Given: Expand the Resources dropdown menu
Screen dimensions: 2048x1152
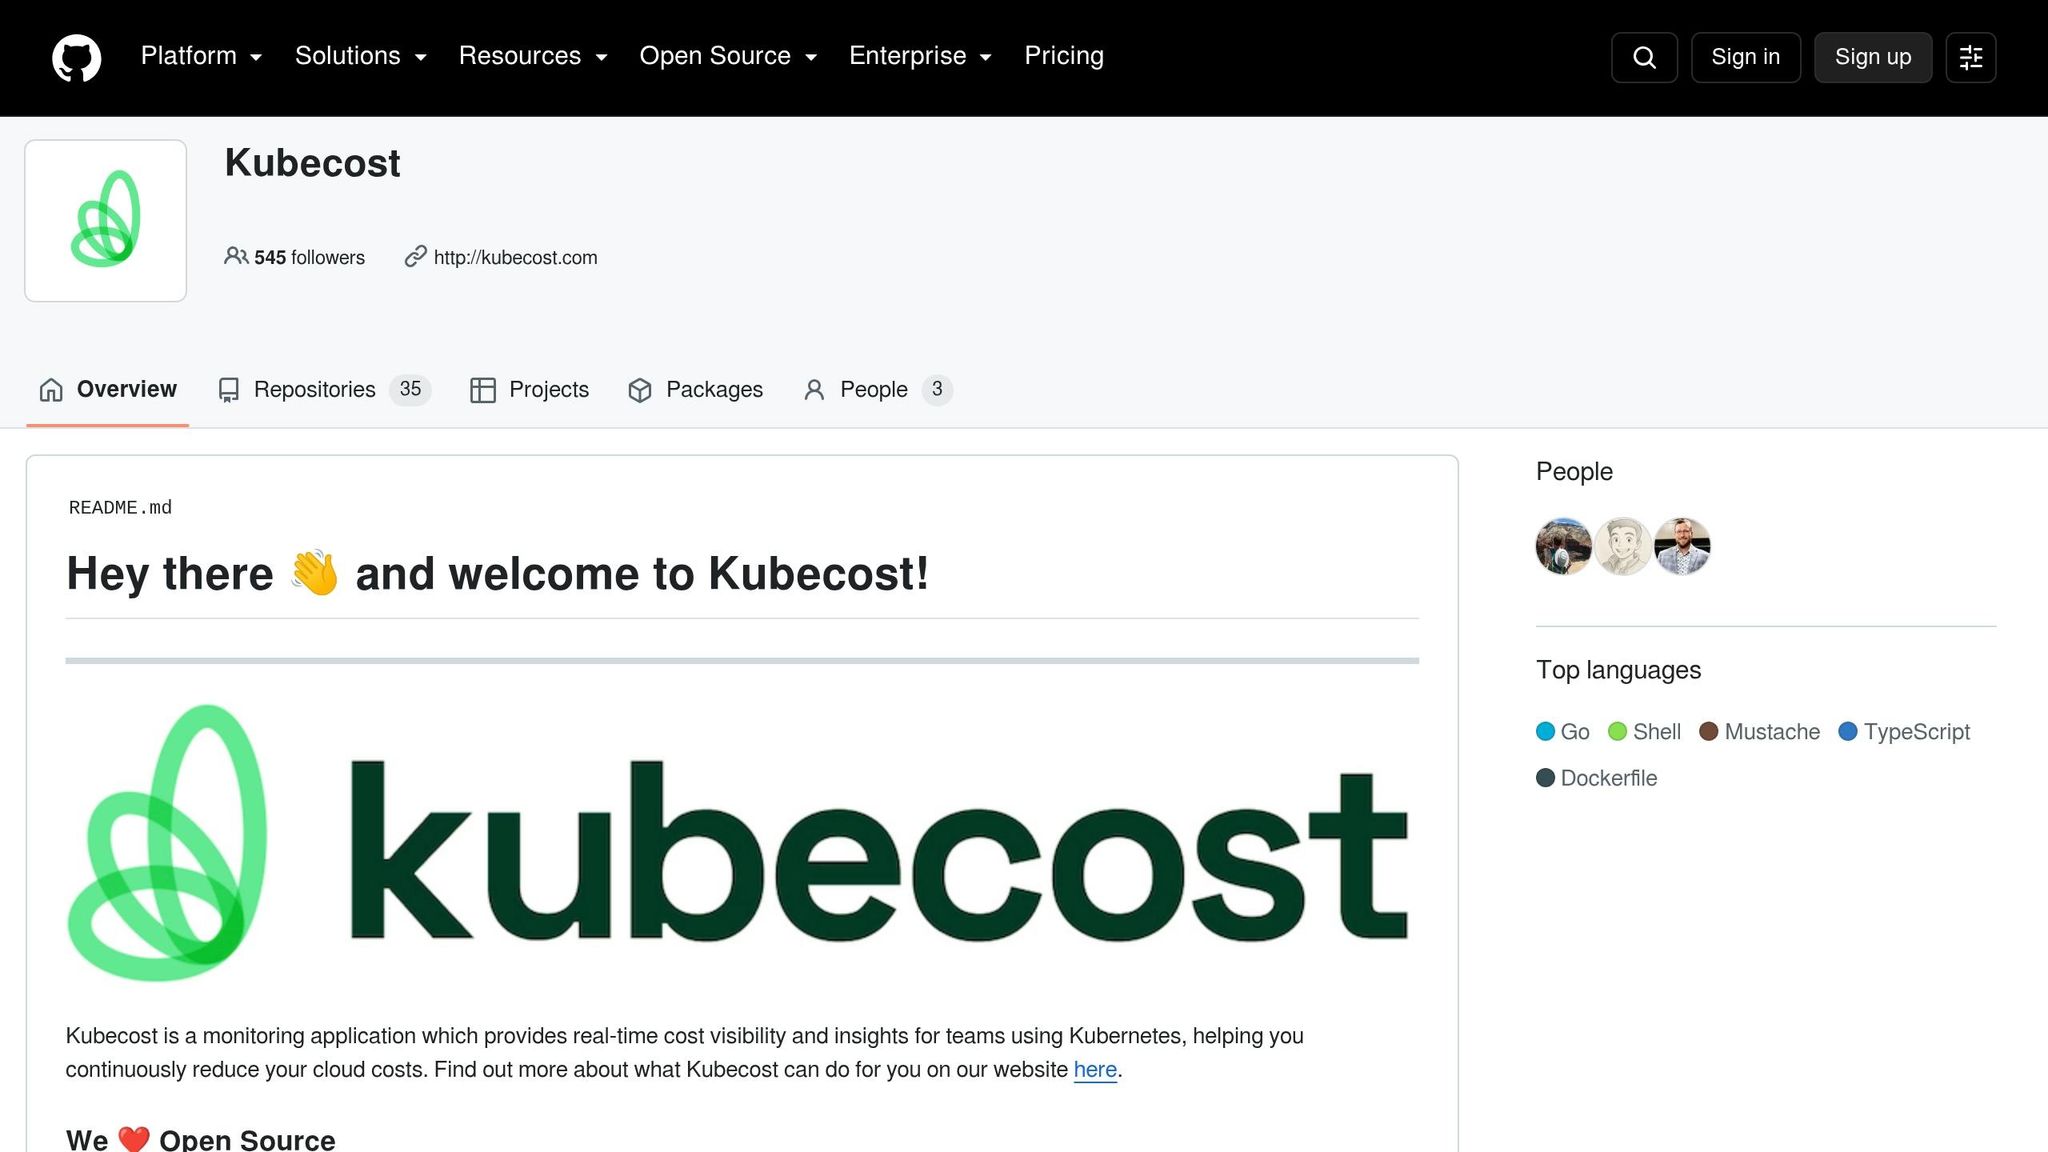Looking at the screenshot, I should [533, 56].
